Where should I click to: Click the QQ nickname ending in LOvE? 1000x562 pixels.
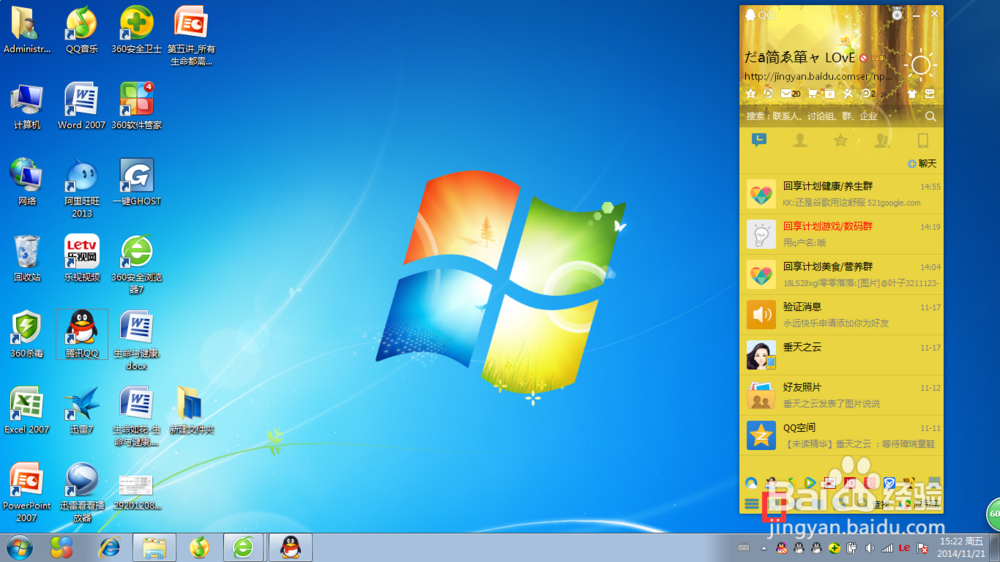799,57
